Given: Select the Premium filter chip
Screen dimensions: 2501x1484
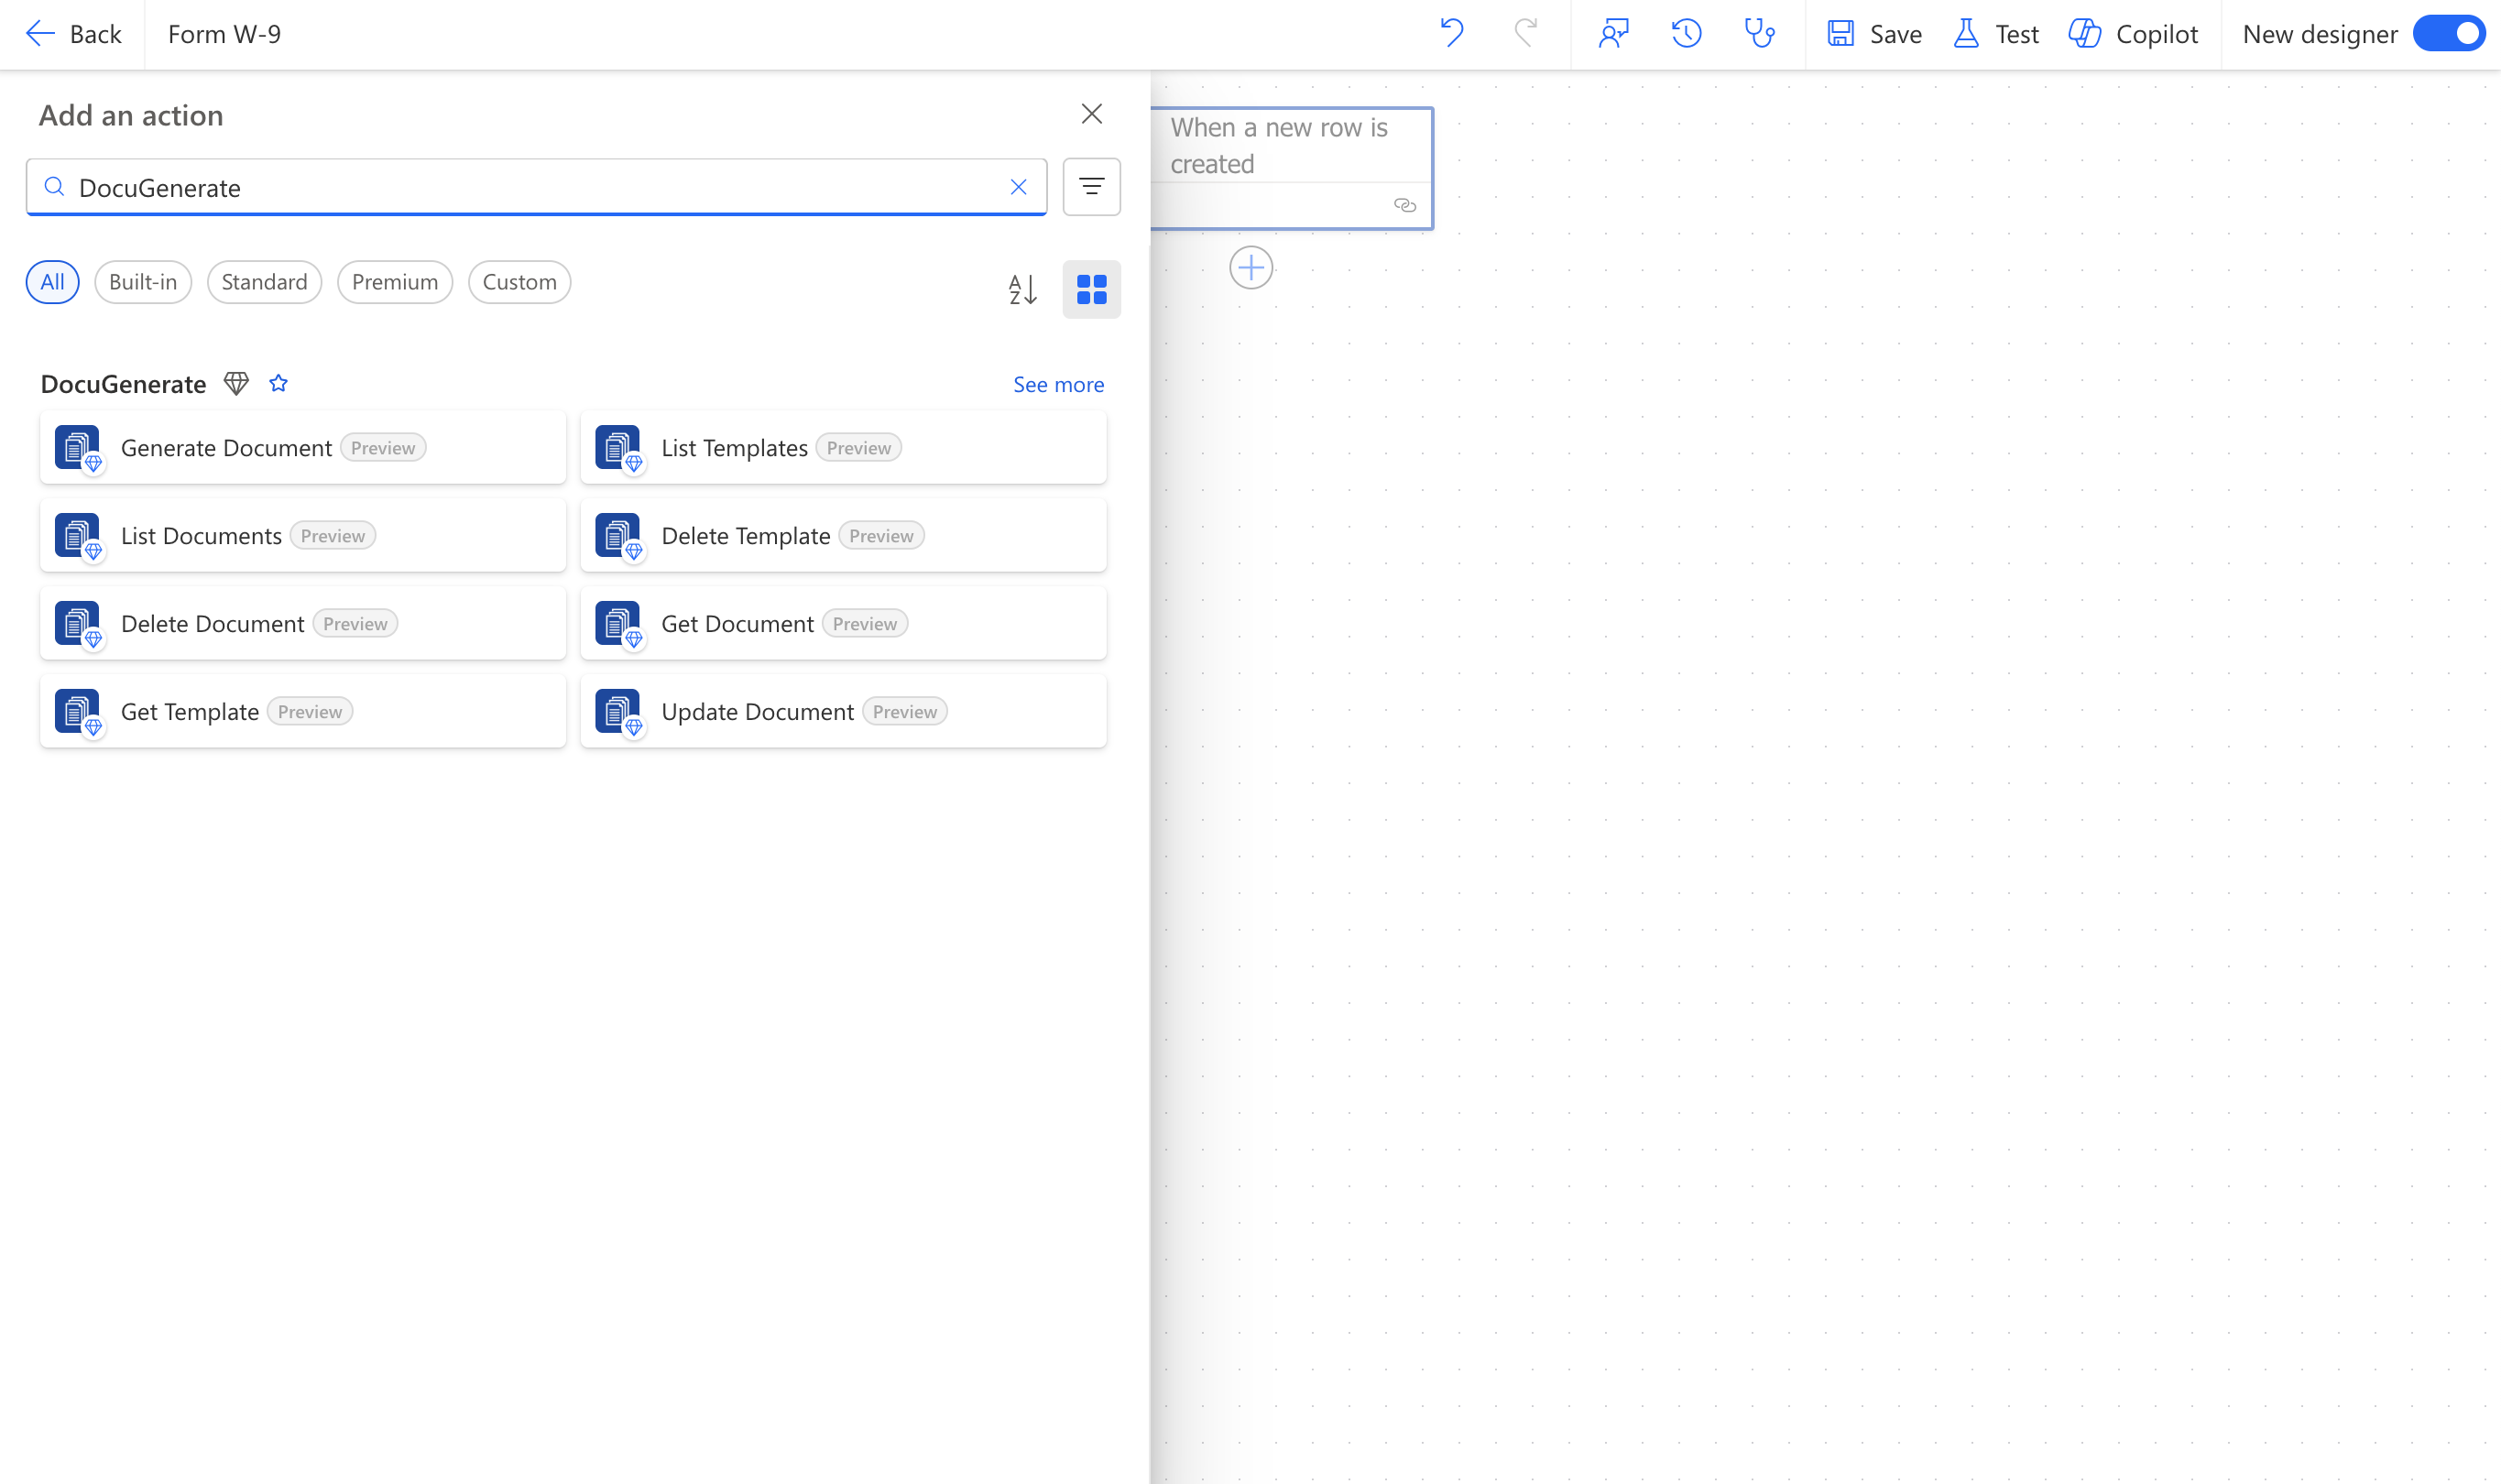Looking at the screenshot, I should [x=395, y=282].
